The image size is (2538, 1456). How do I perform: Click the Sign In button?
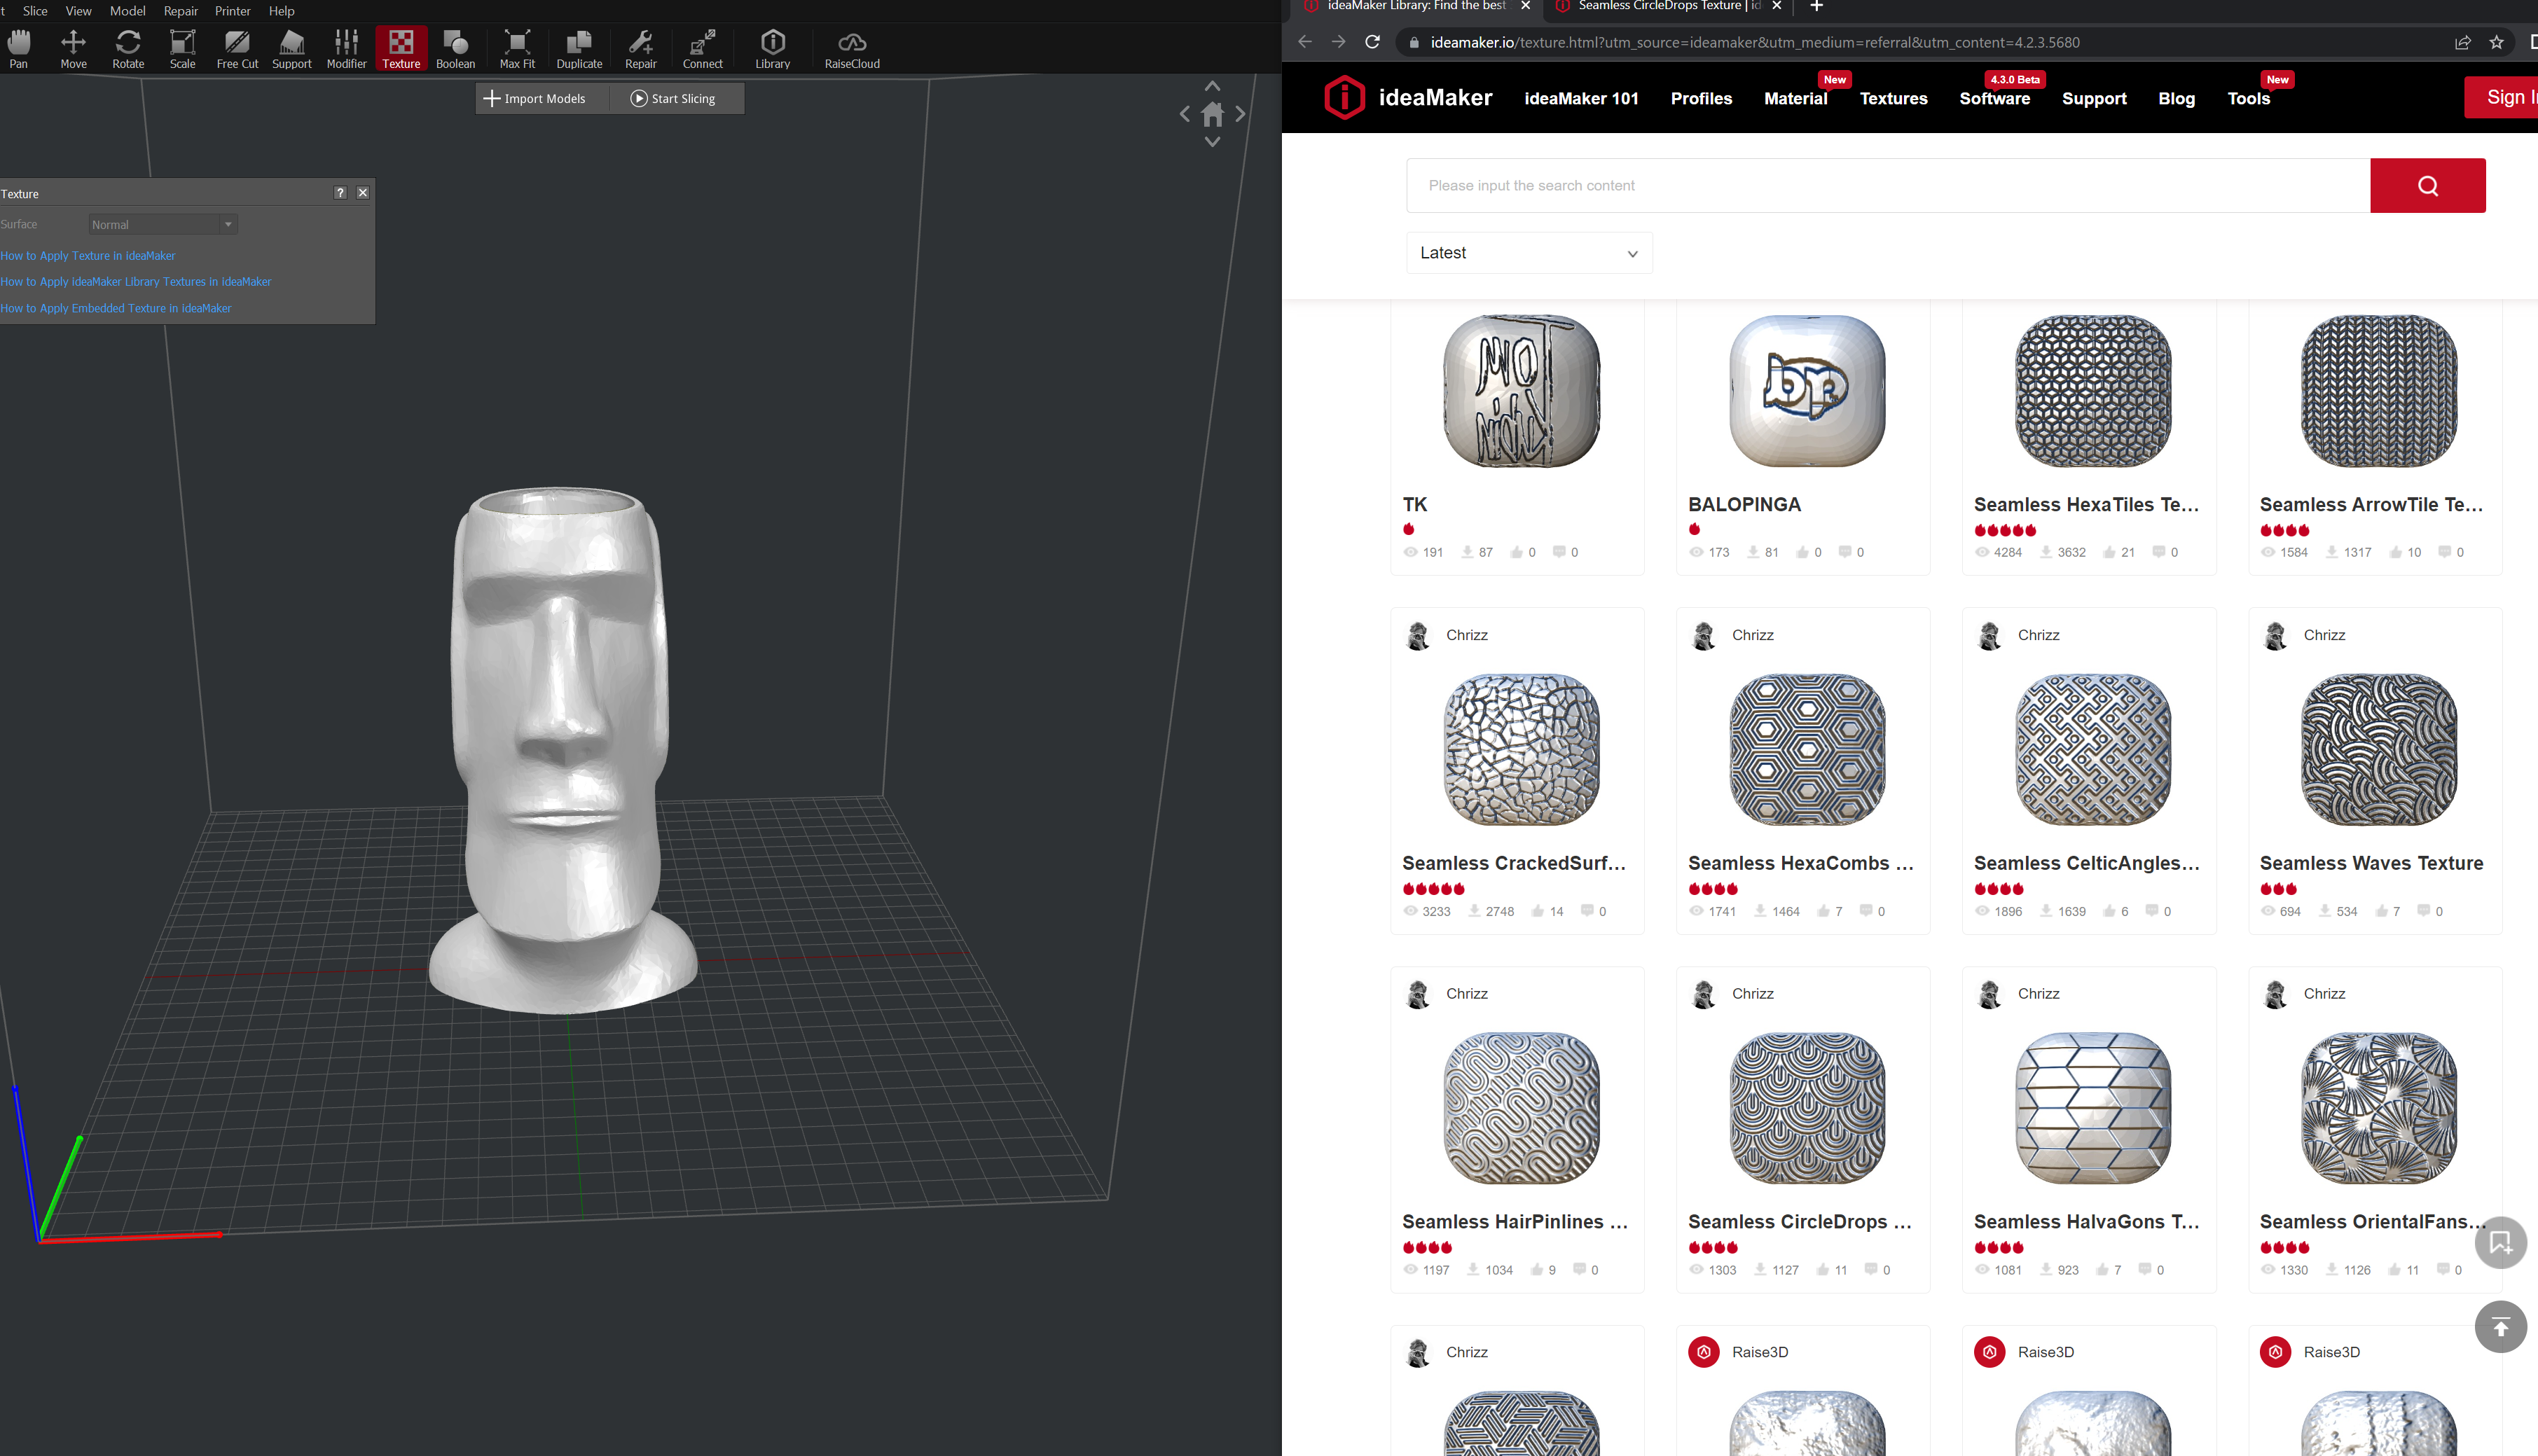(2502, 97)
